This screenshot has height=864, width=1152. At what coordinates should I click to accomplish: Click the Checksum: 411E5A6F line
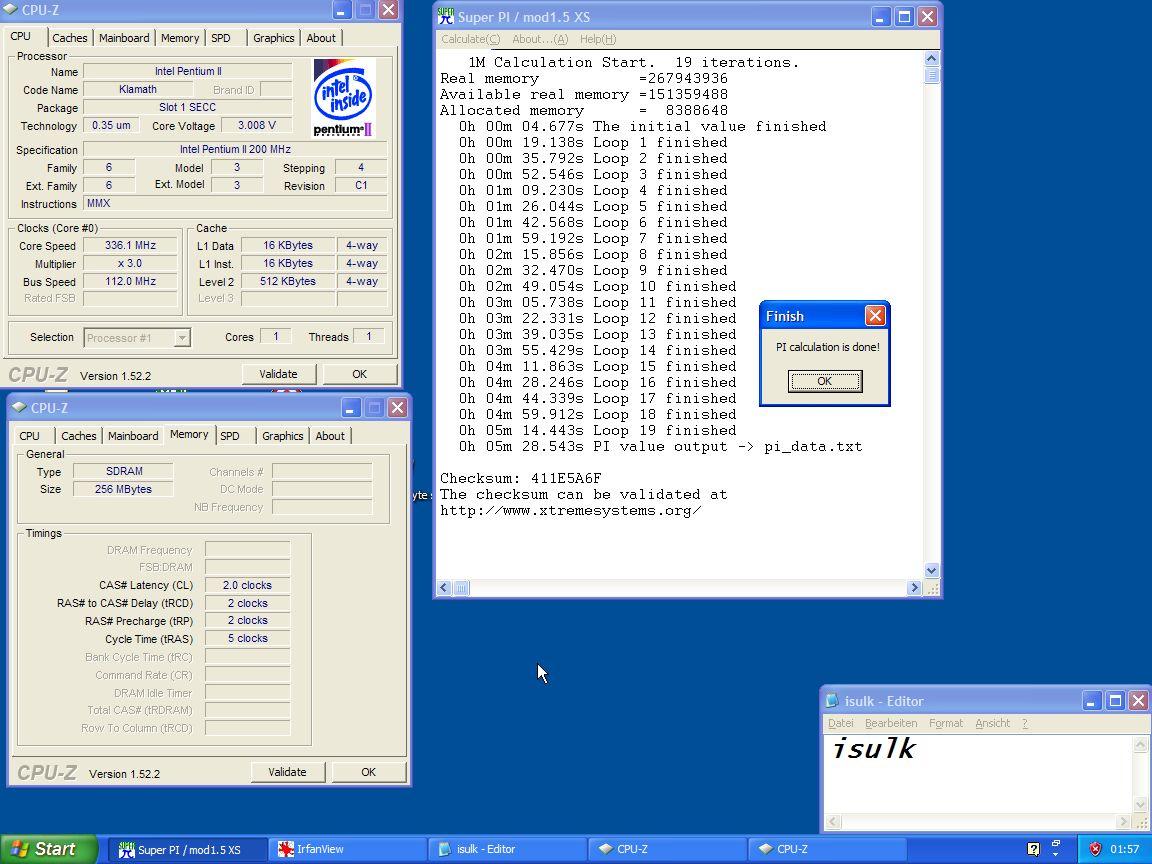pyautogui.click(x=520, y=478)
